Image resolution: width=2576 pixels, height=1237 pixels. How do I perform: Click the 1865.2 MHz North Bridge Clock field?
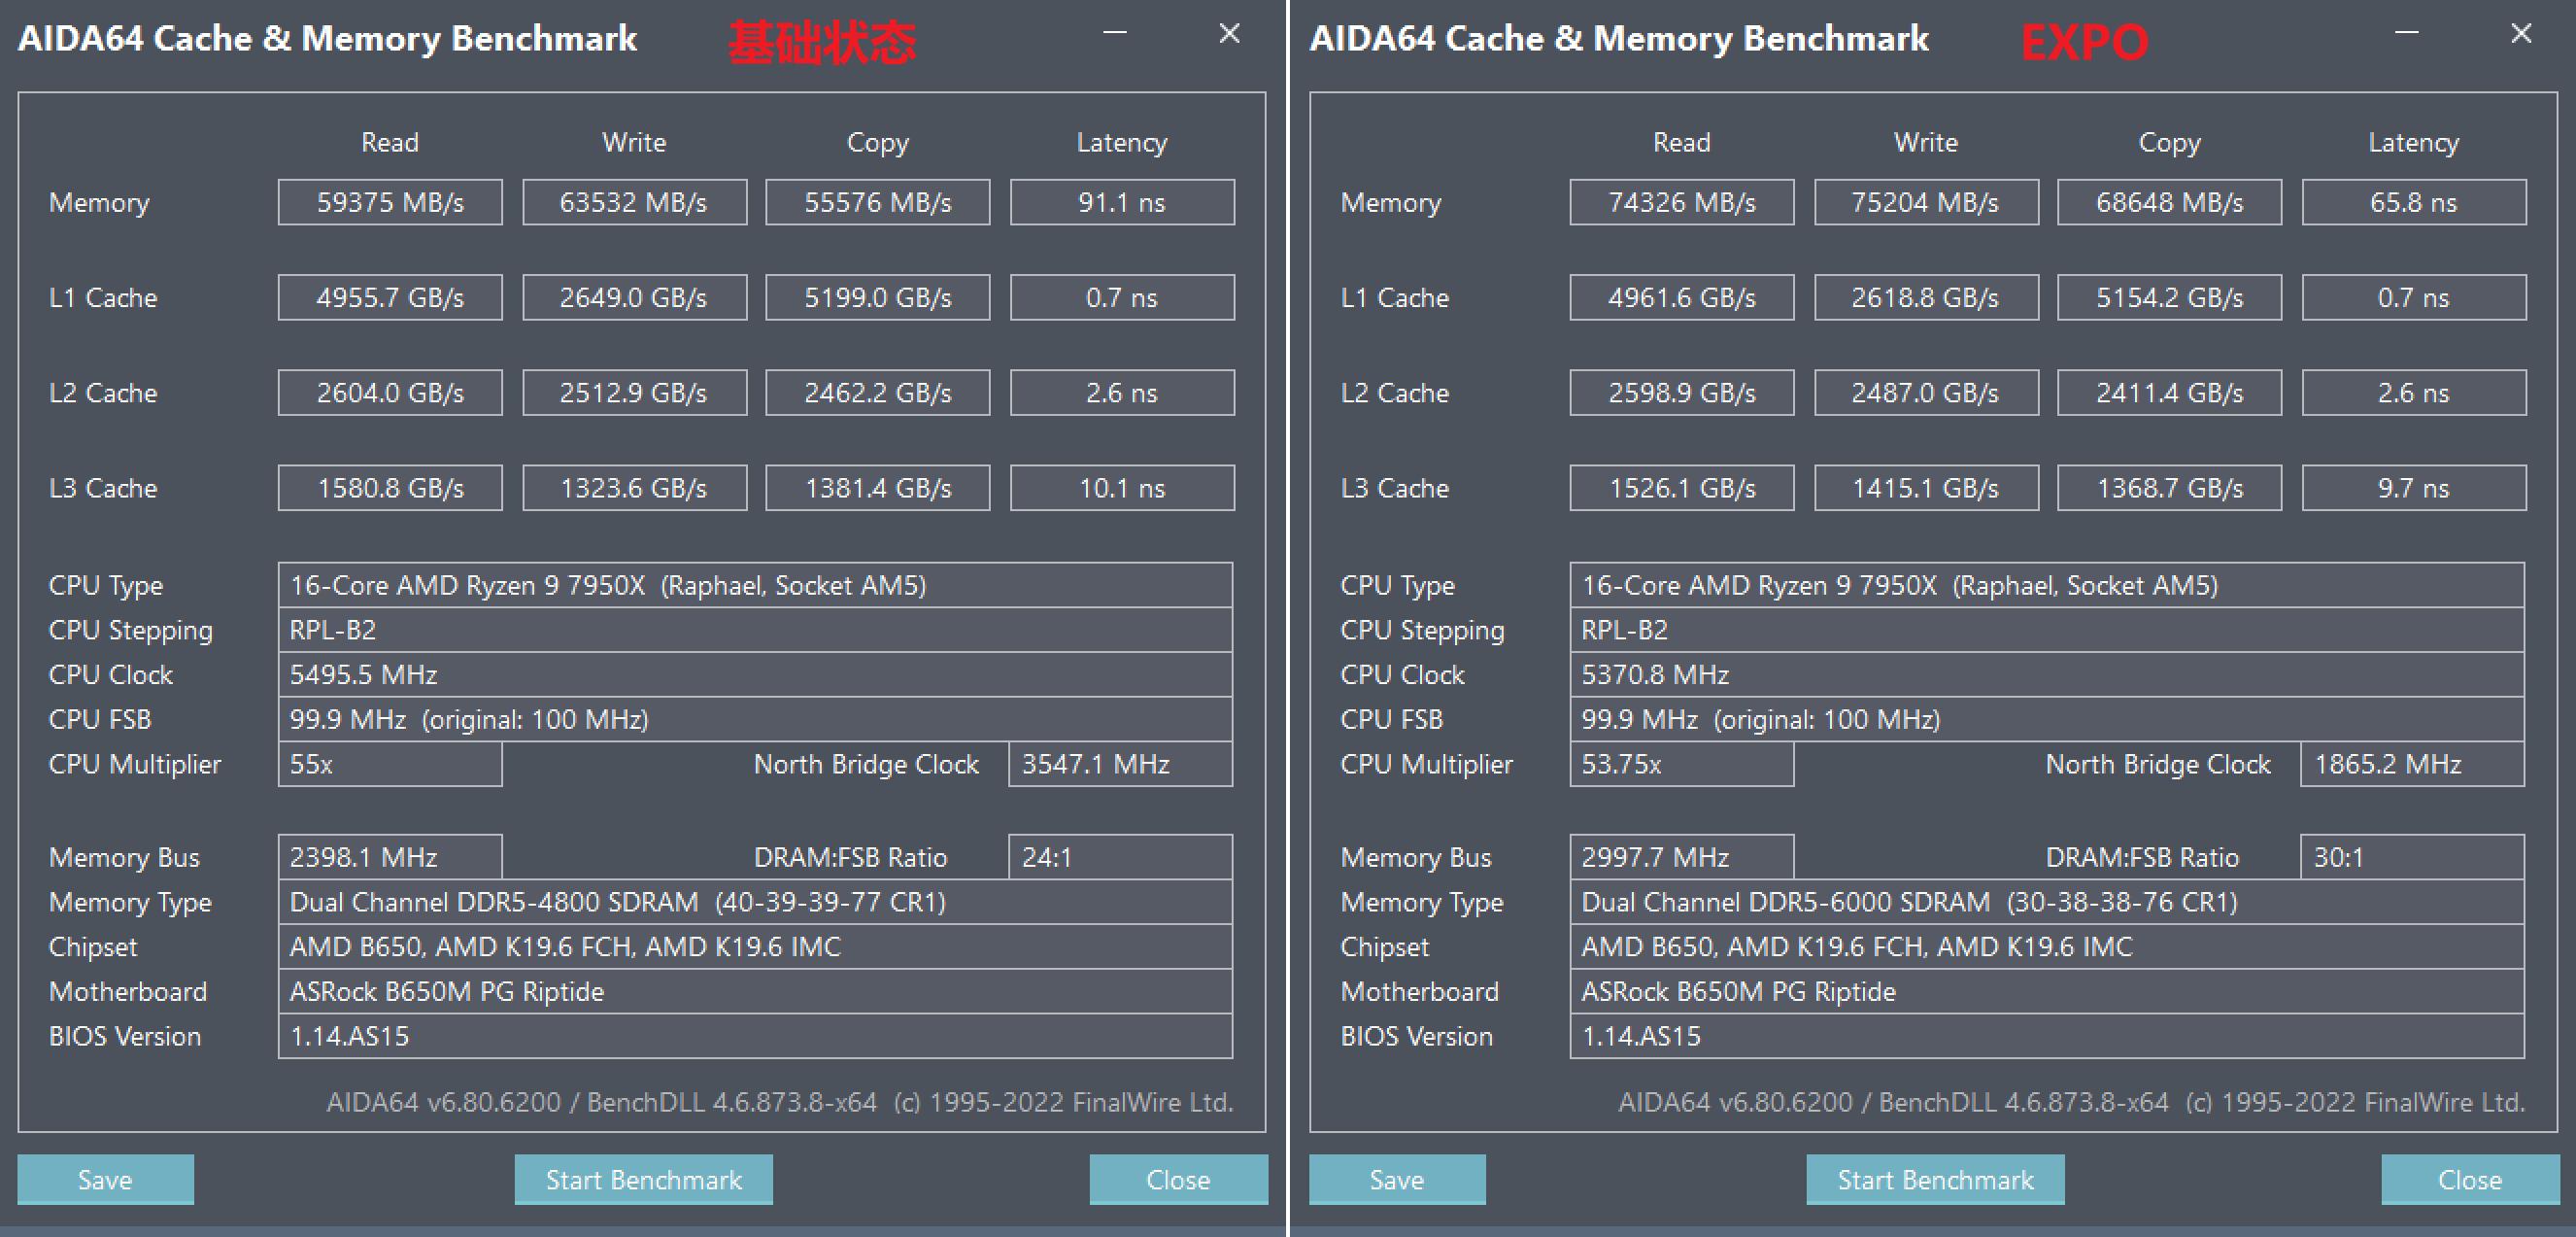(x=2411, y=764)
